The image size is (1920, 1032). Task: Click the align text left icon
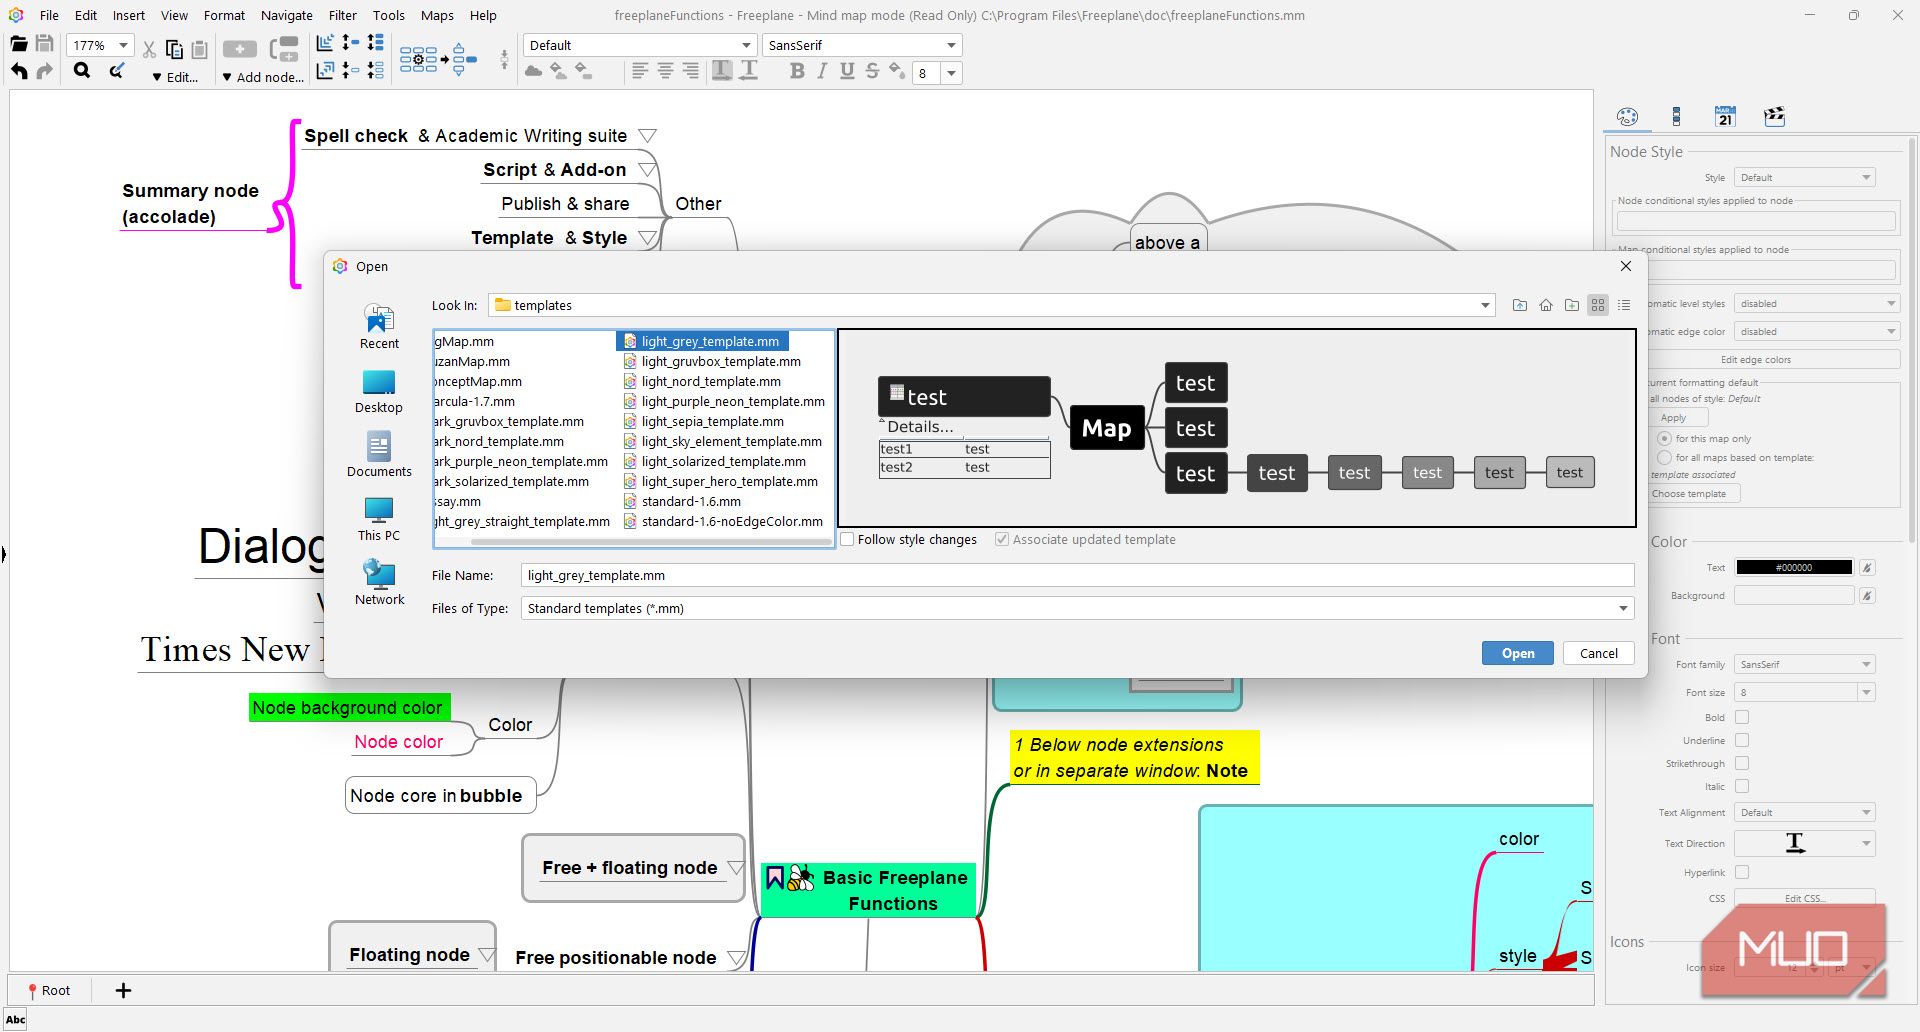click(x=640, y=71)
